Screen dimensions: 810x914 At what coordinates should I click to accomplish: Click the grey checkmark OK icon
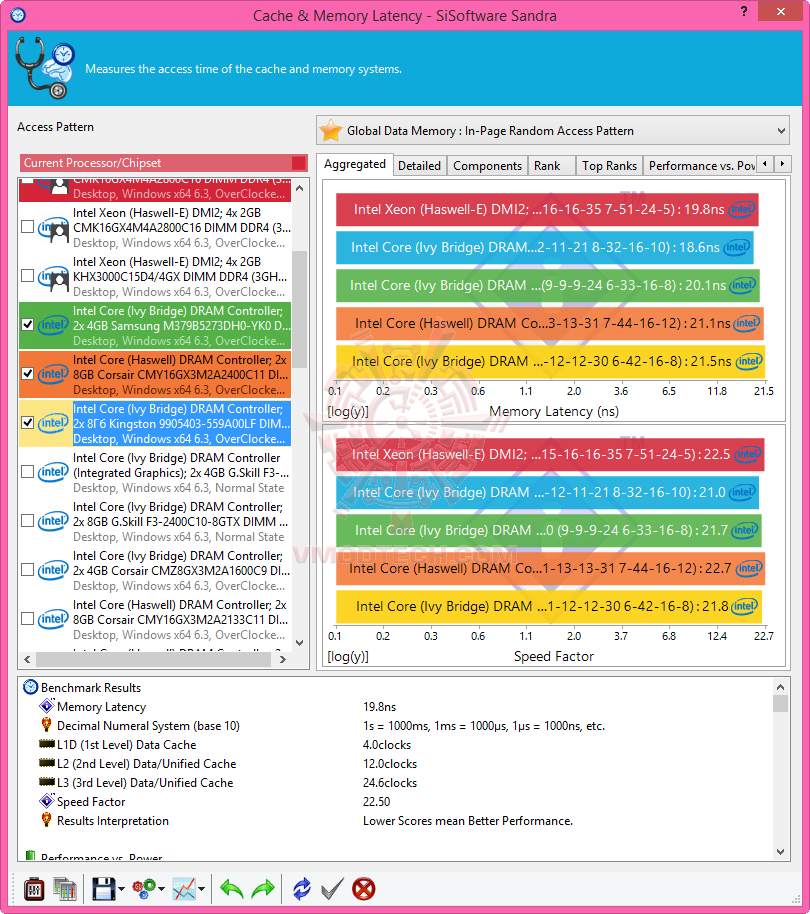pos(332,889)
